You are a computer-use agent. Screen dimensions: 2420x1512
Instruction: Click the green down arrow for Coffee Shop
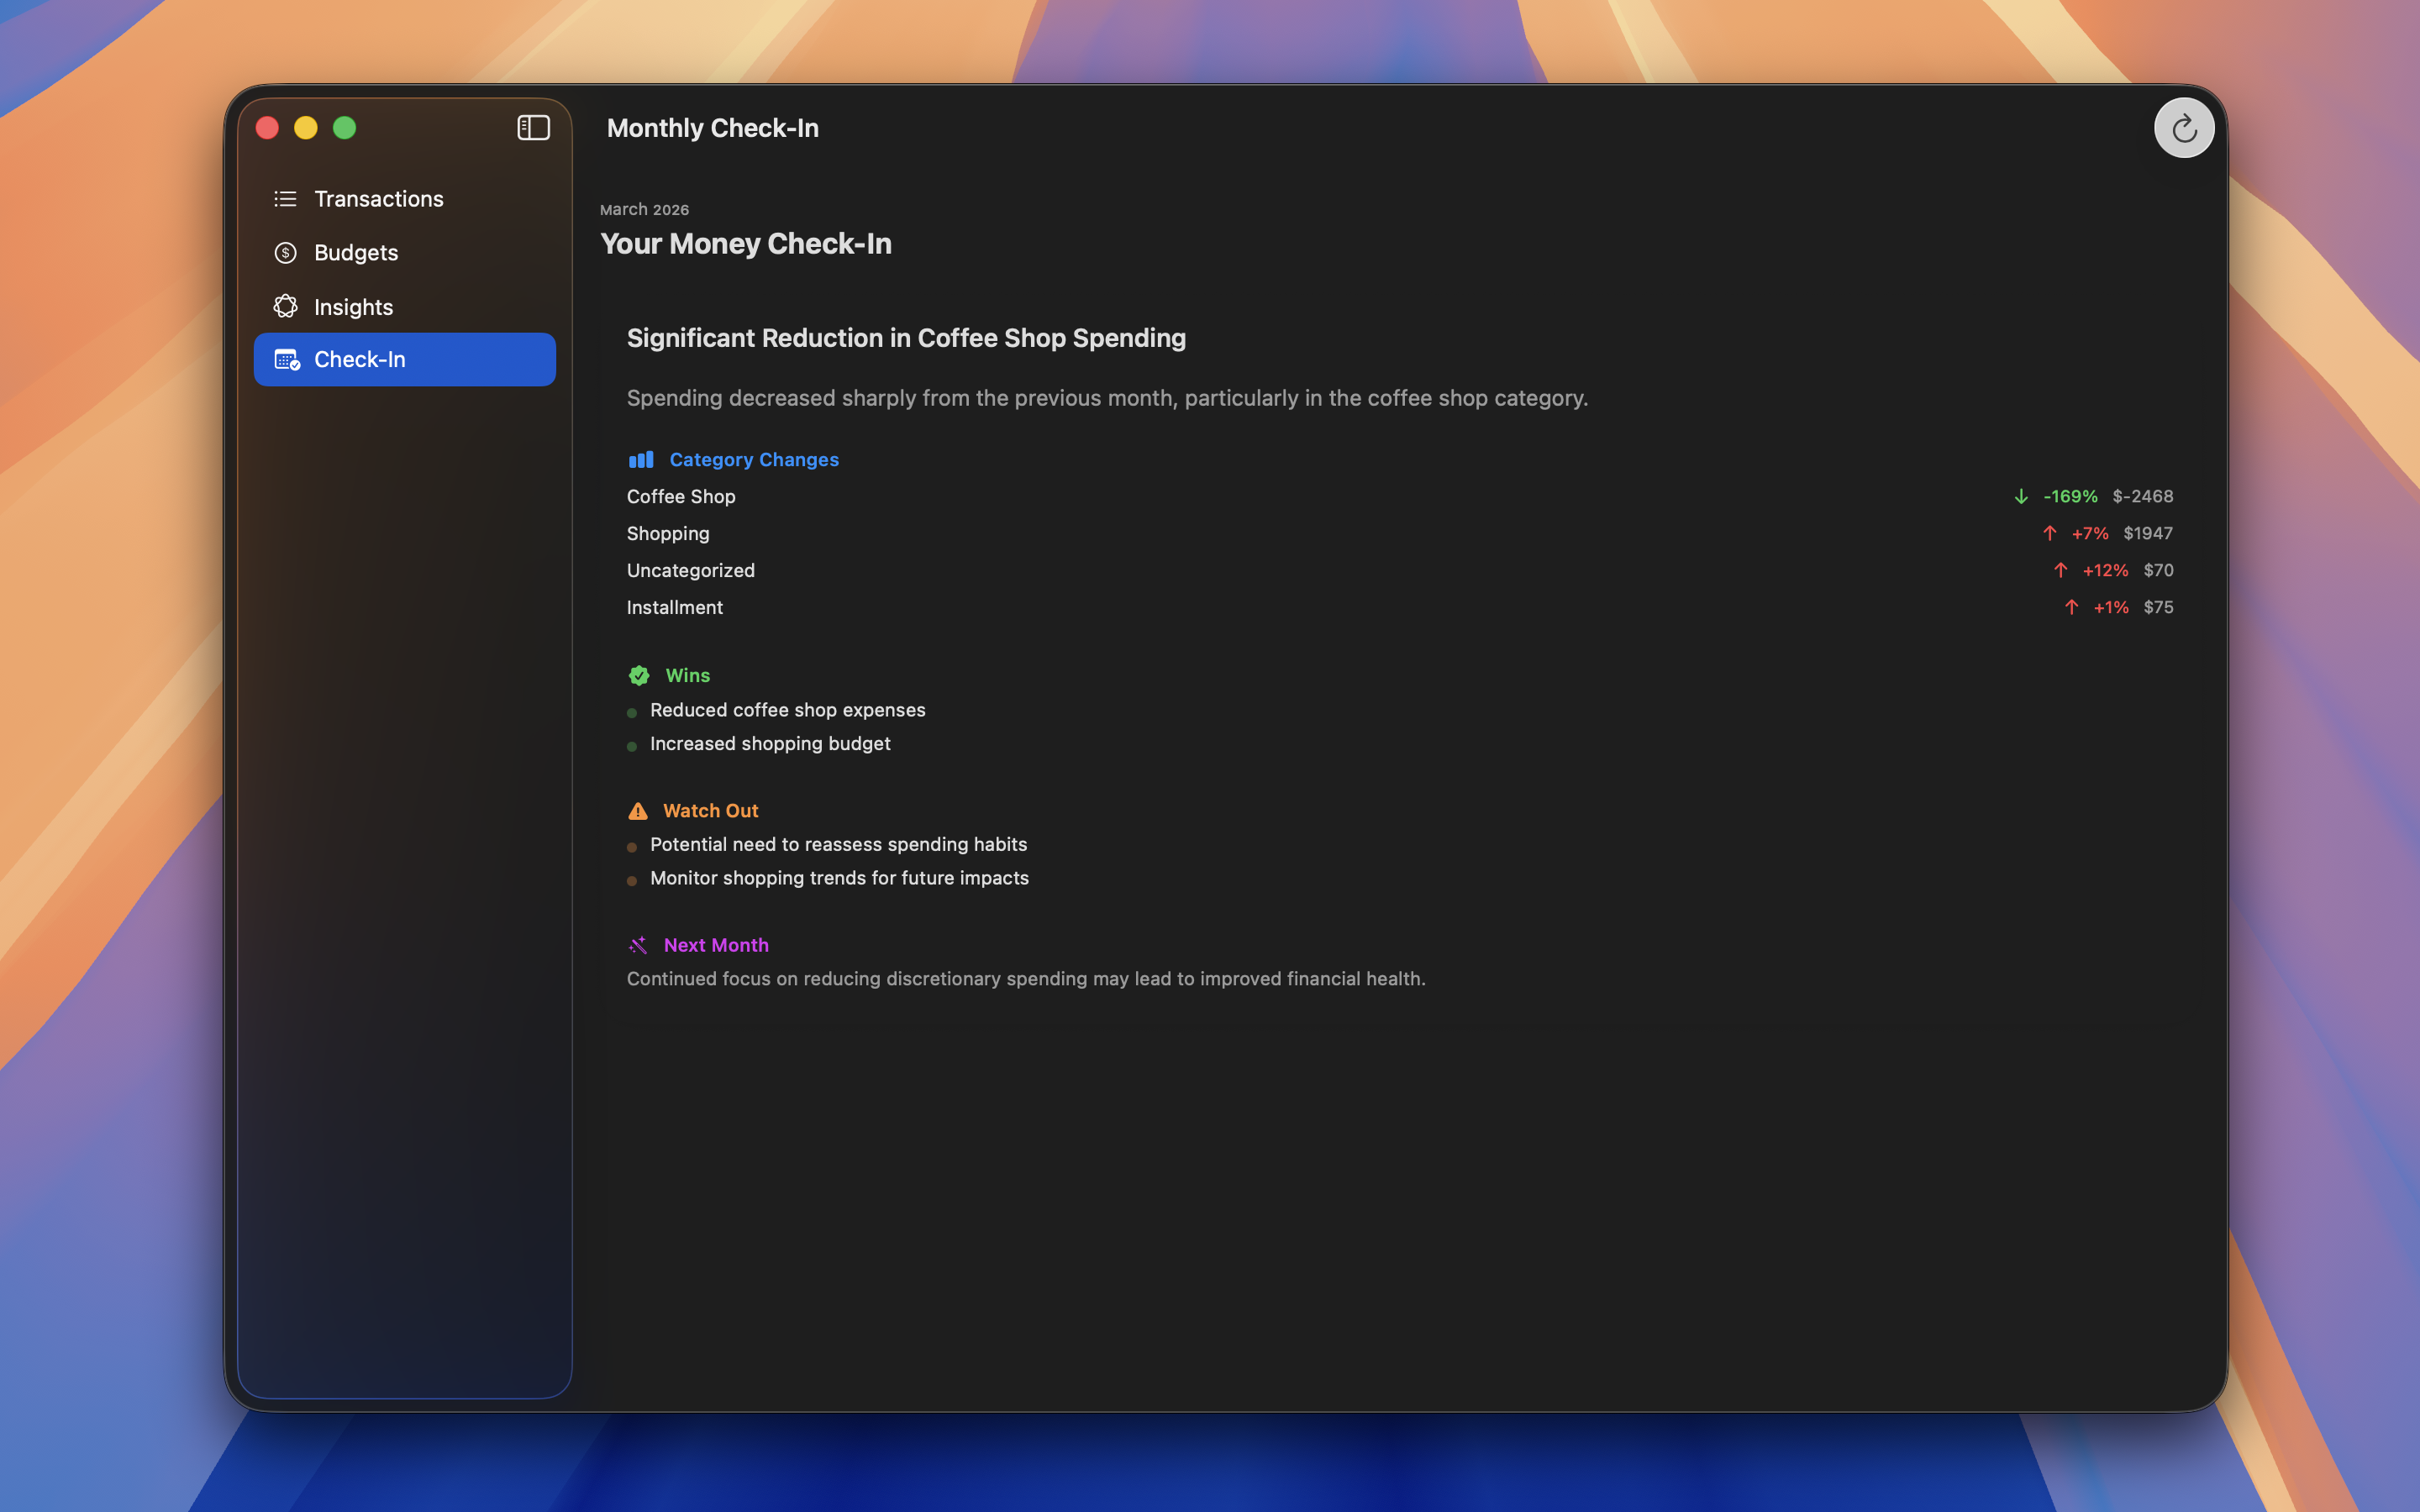coord(2021,497)
